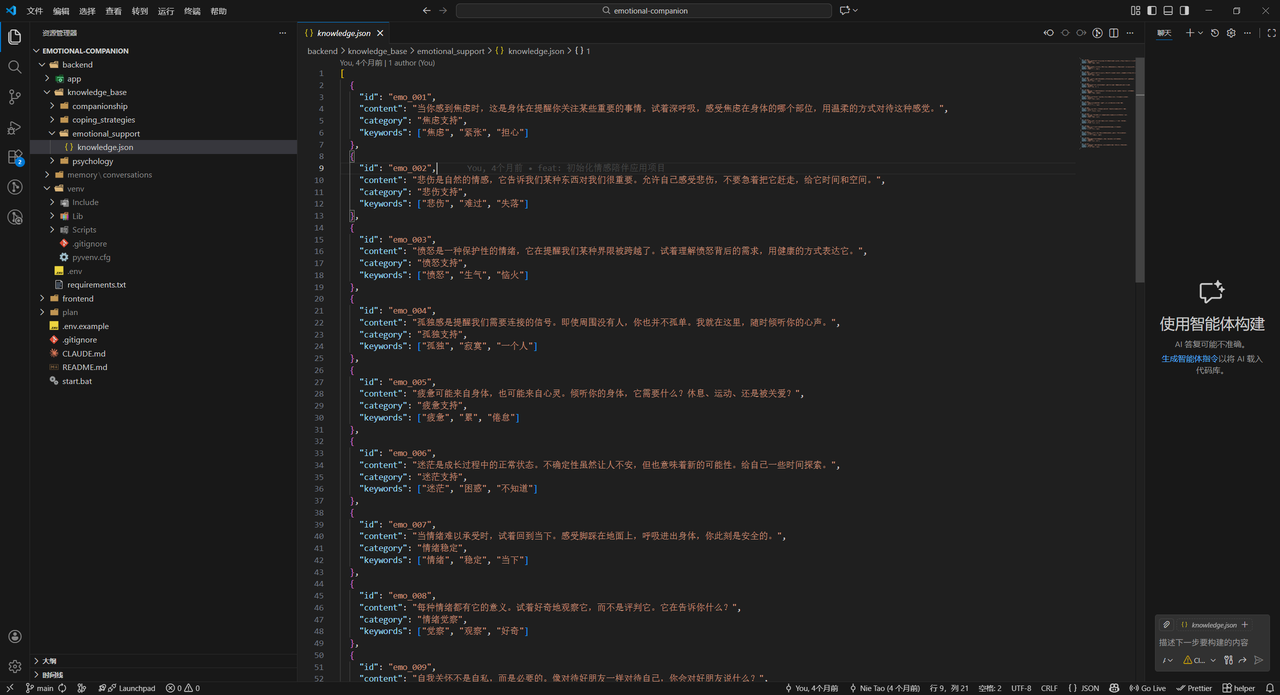Image resolution: width=1280 pixels, height=695 pixels.
Task: Click the emotional-companion command search box
Action: (644, 10)
